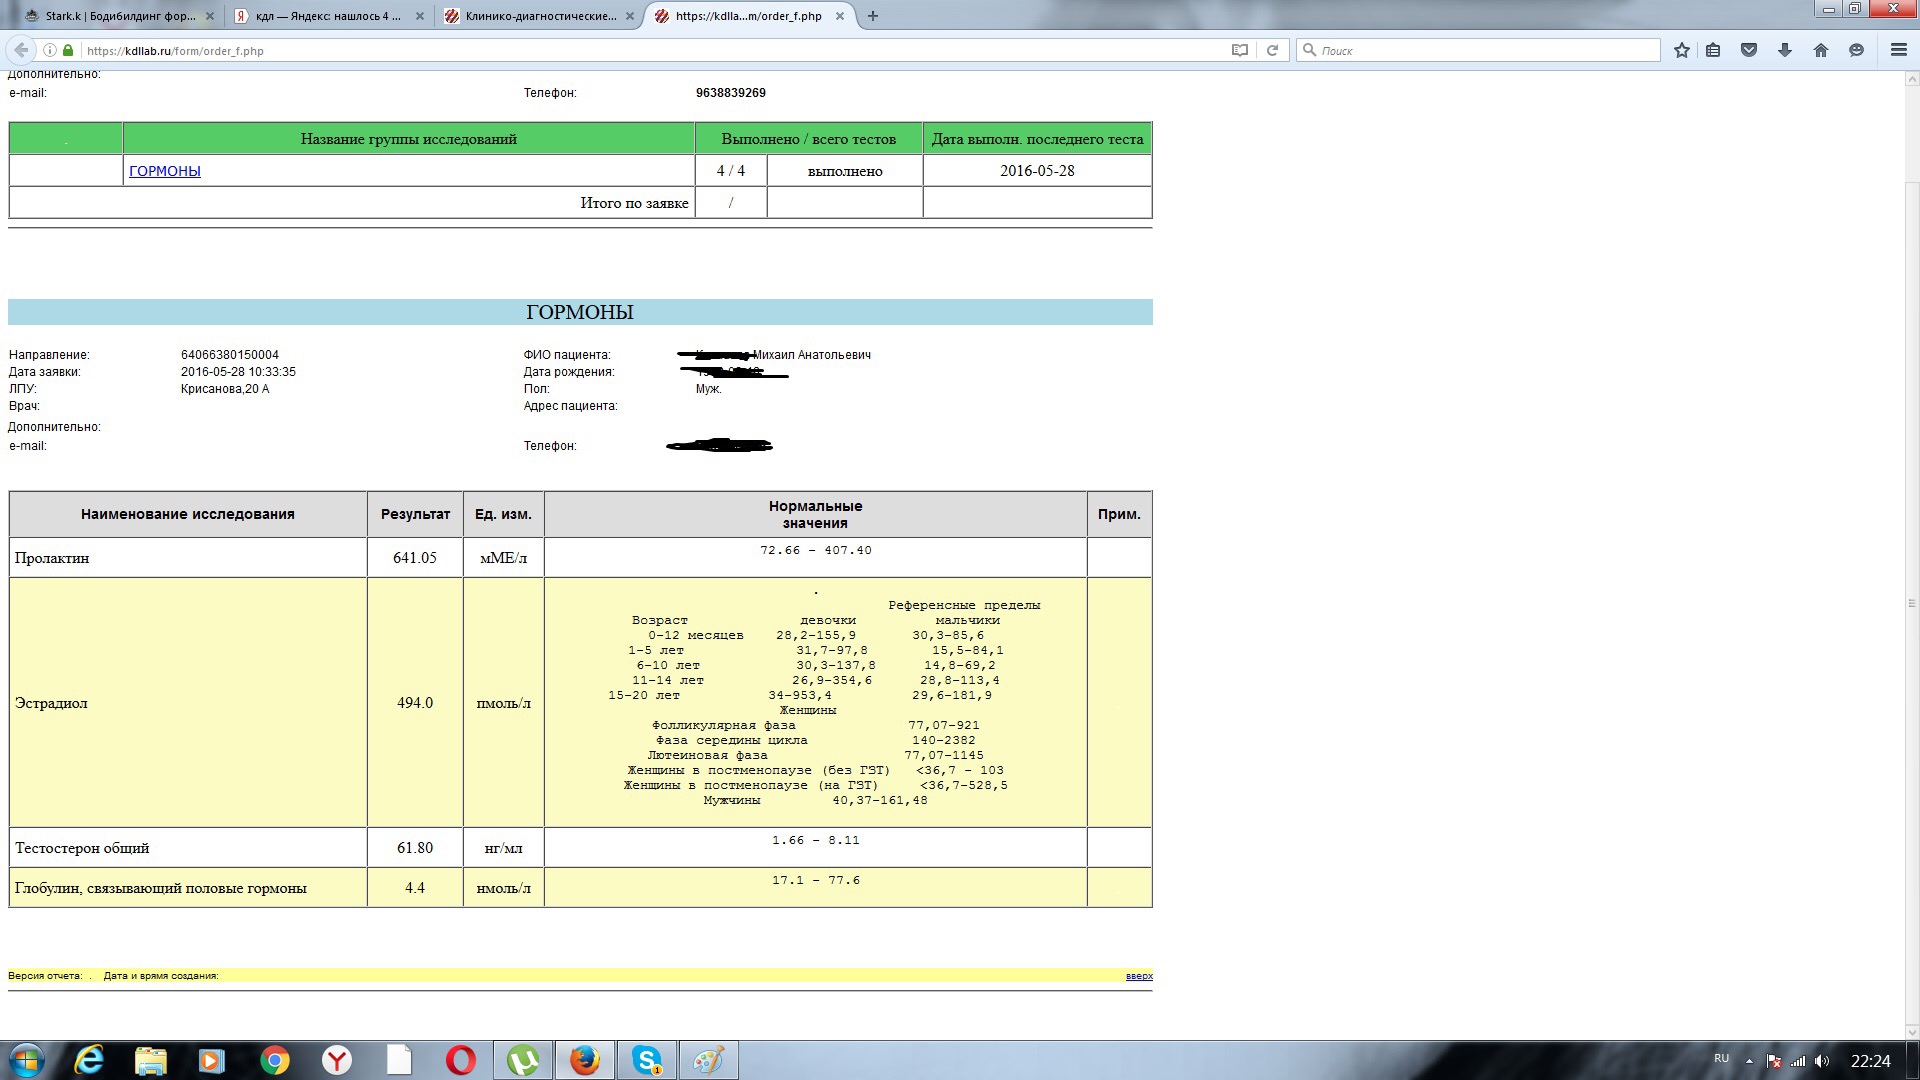Open the downloads arrow icon
Screen dimensions: 1920x1080
1785,50
